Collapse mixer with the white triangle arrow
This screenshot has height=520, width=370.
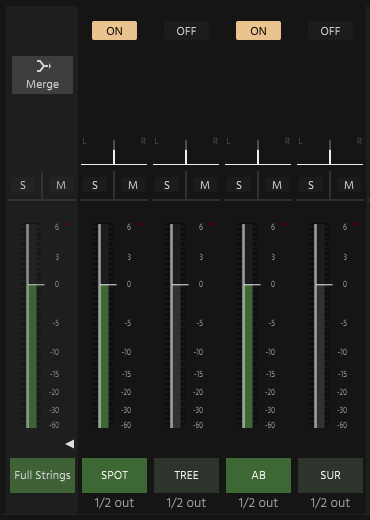[x=70, y=444]
